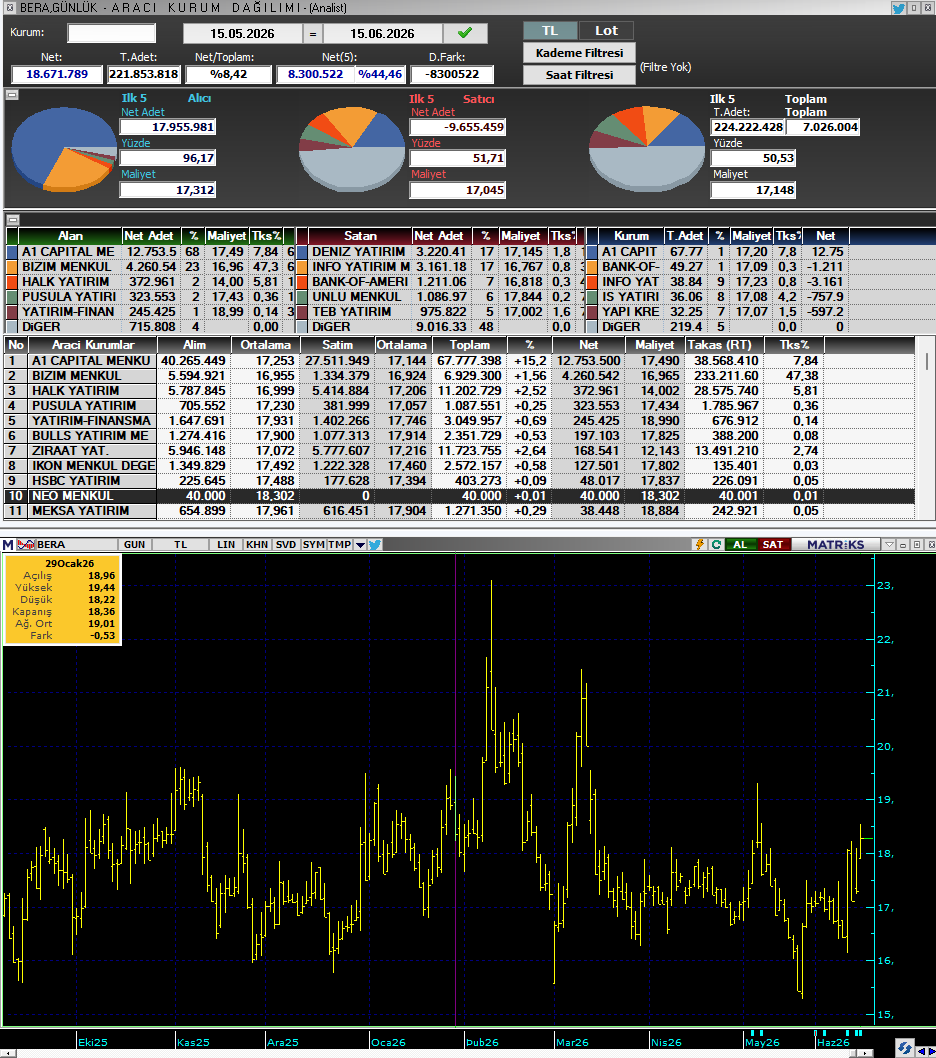
Task: Click the Satıcı pie chart
Action: pos(352,150)
